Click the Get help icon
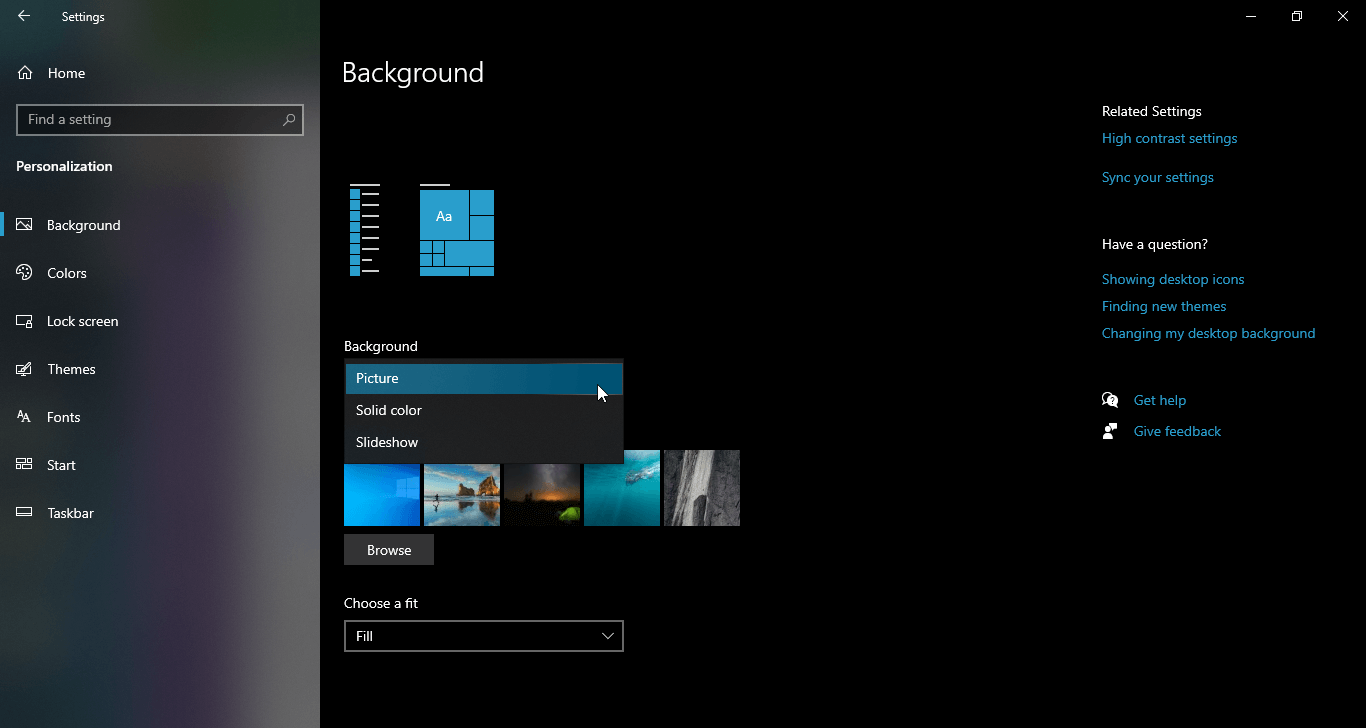This screenshot has height=728, width=1366. pos(1110,399)
